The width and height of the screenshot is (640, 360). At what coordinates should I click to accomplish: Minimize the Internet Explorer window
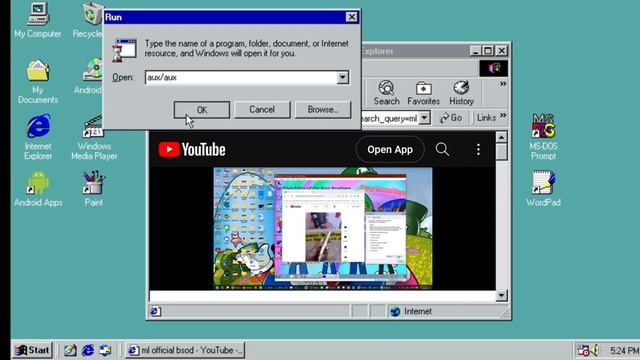(475, 51)
